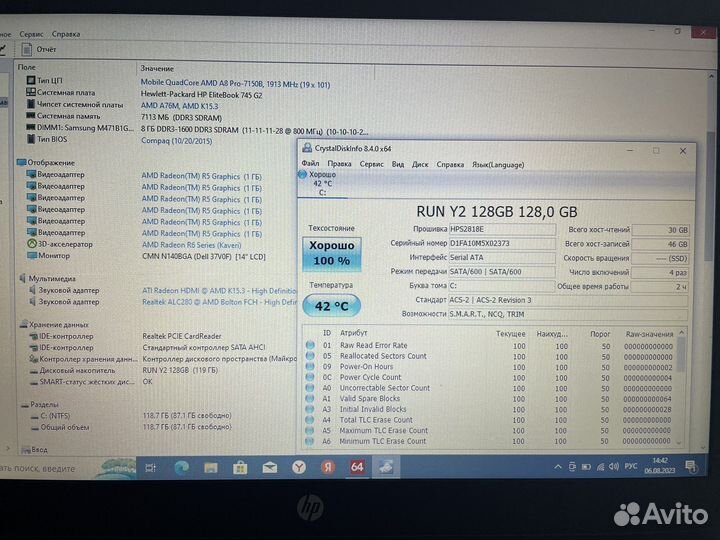720x540 pixels.
Task: Click the Тип ЦП row icon
Action: 31,80
